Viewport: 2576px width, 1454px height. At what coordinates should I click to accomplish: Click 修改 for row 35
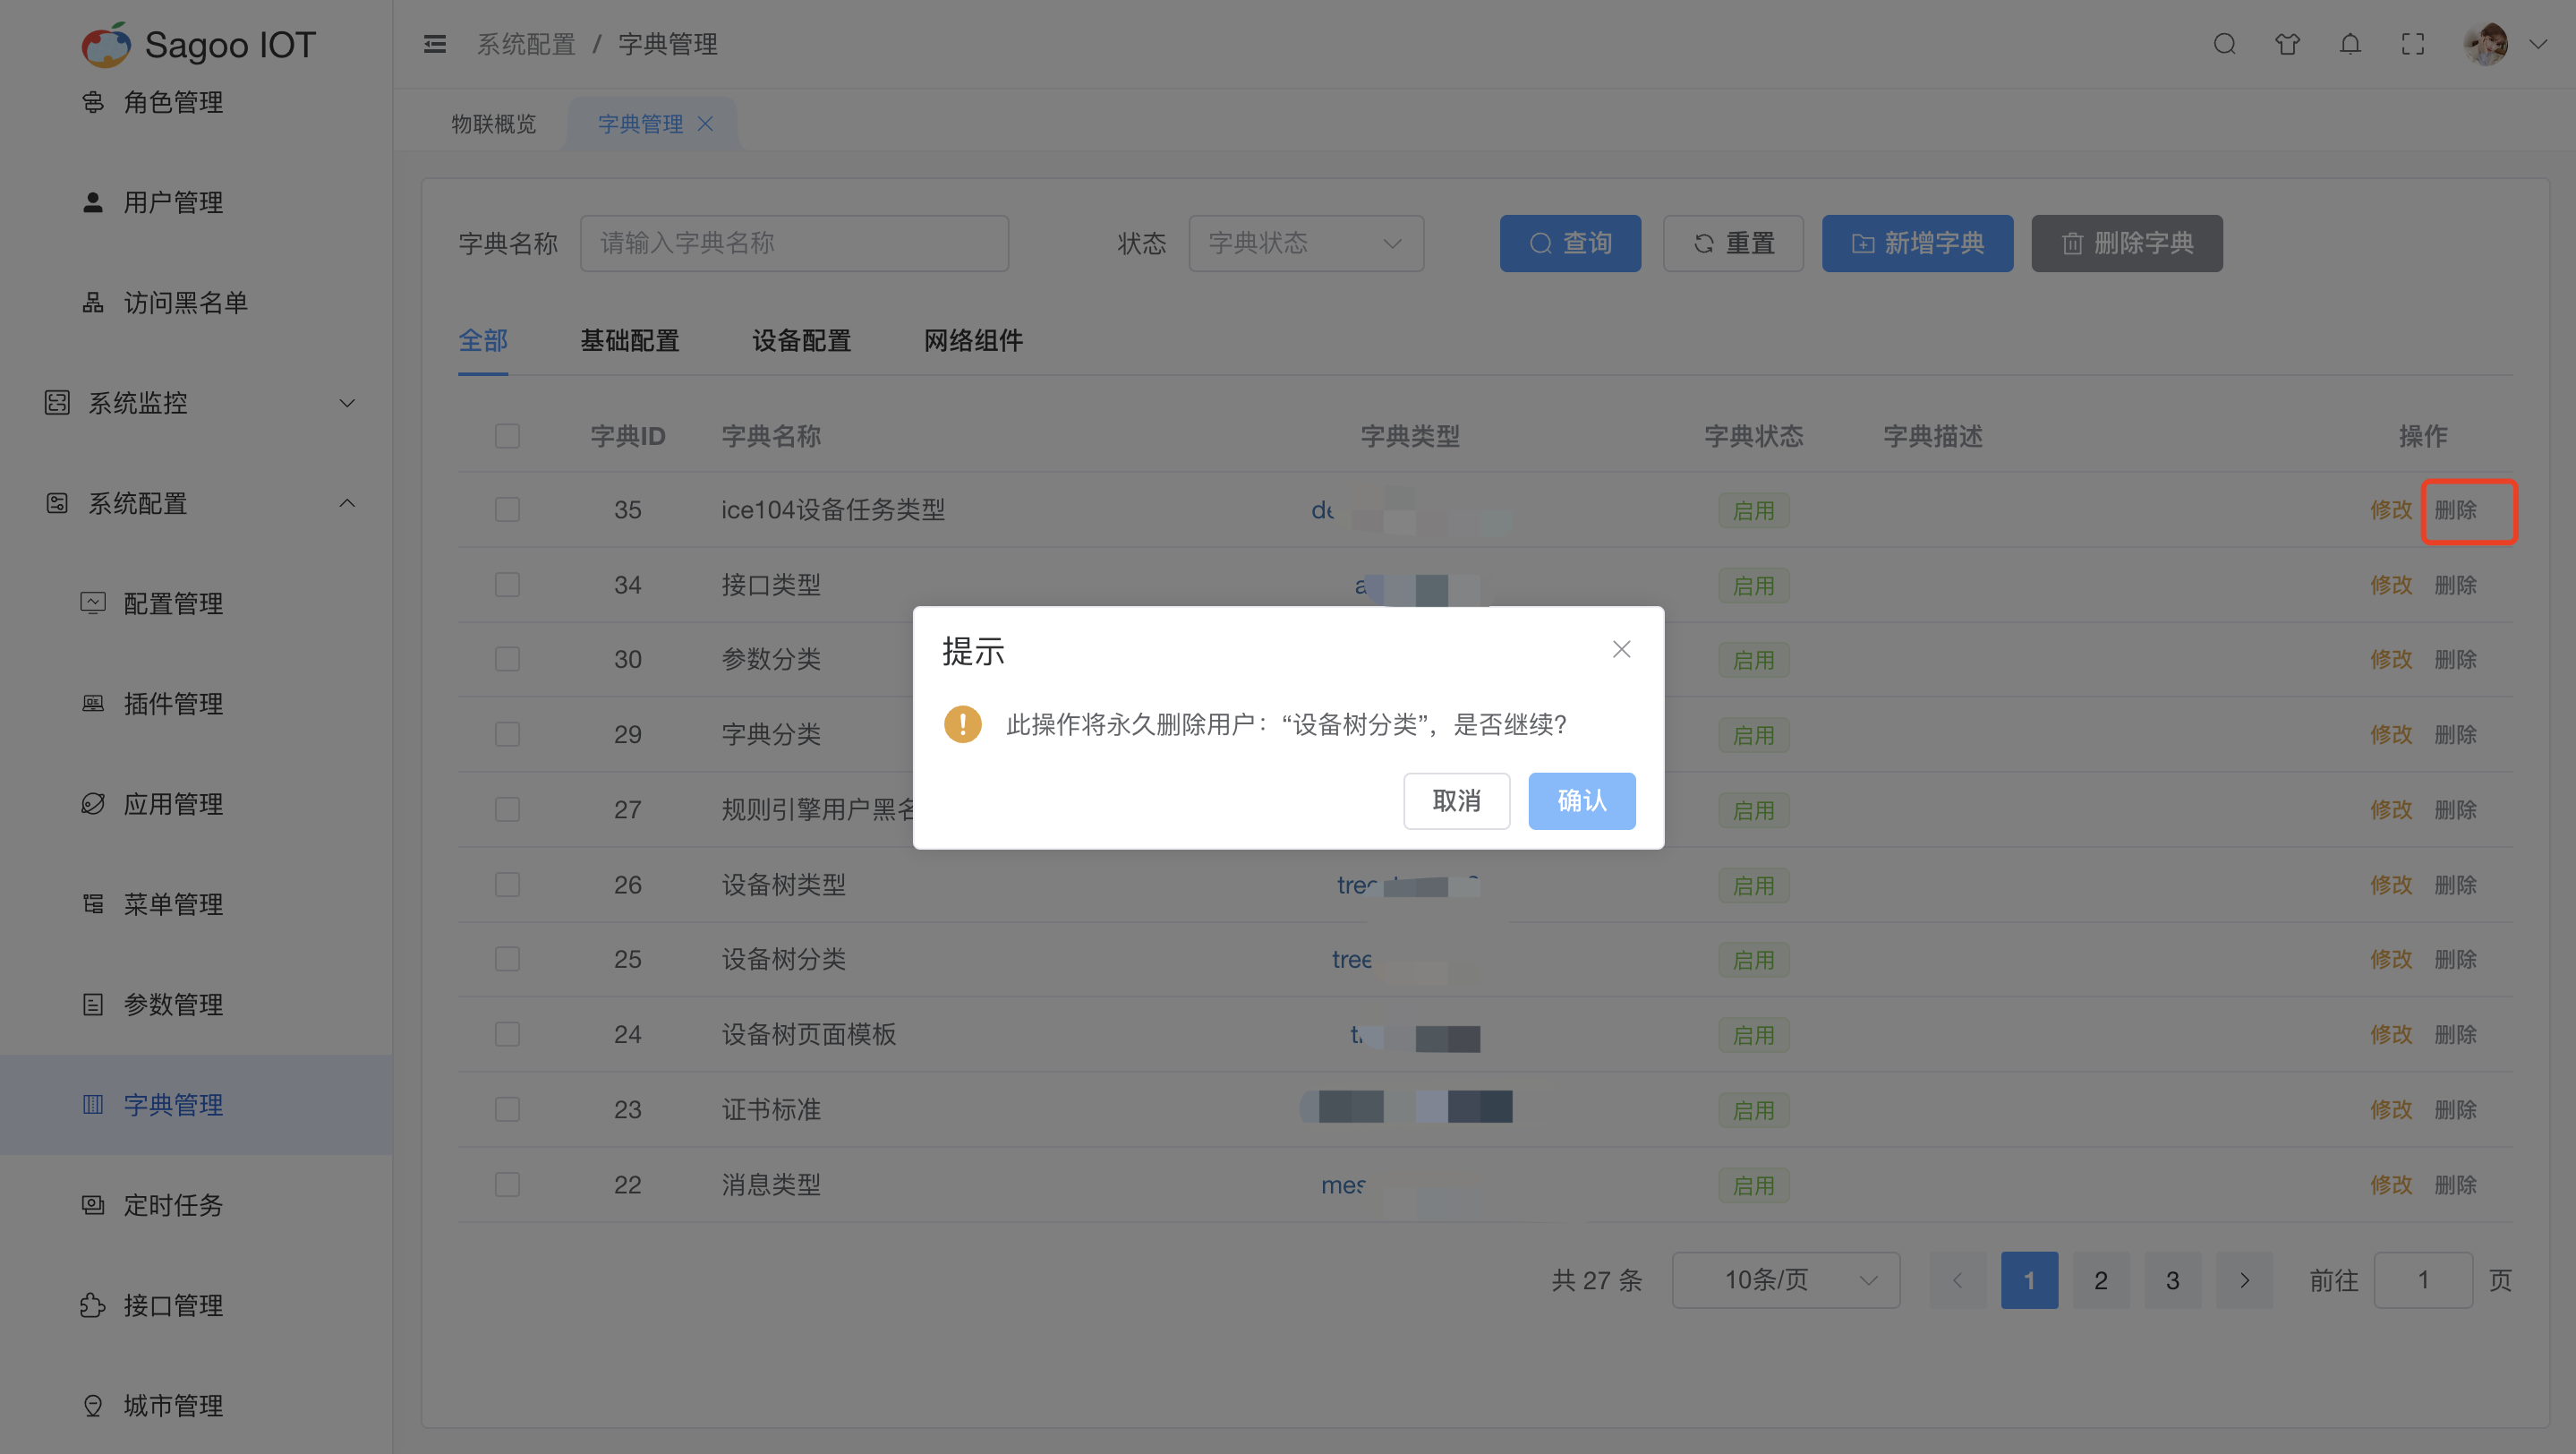tap(2391, 509)
